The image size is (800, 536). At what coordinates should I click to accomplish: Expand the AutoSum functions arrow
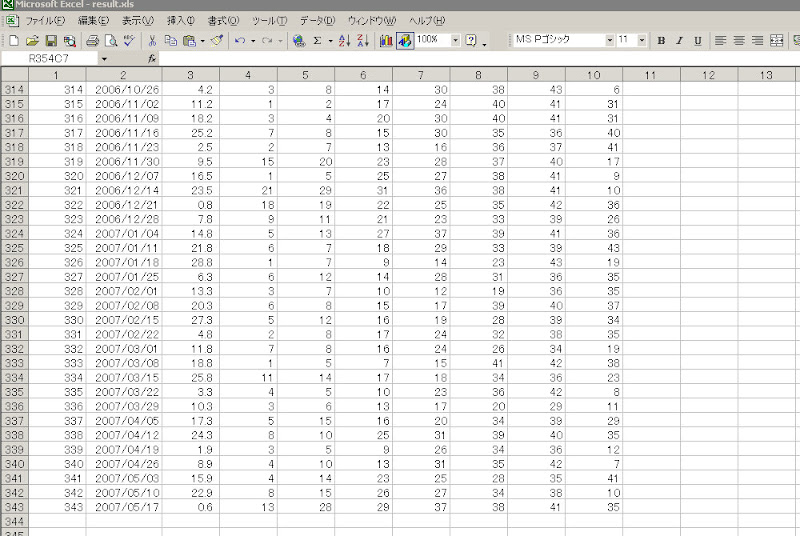coord(331,41)
